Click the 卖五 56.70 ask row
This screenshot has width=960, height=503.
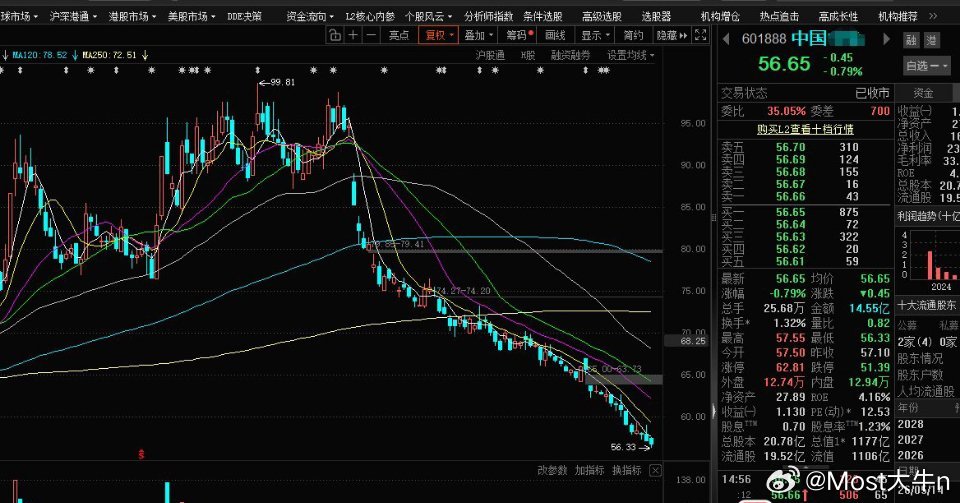click(804, 147)
